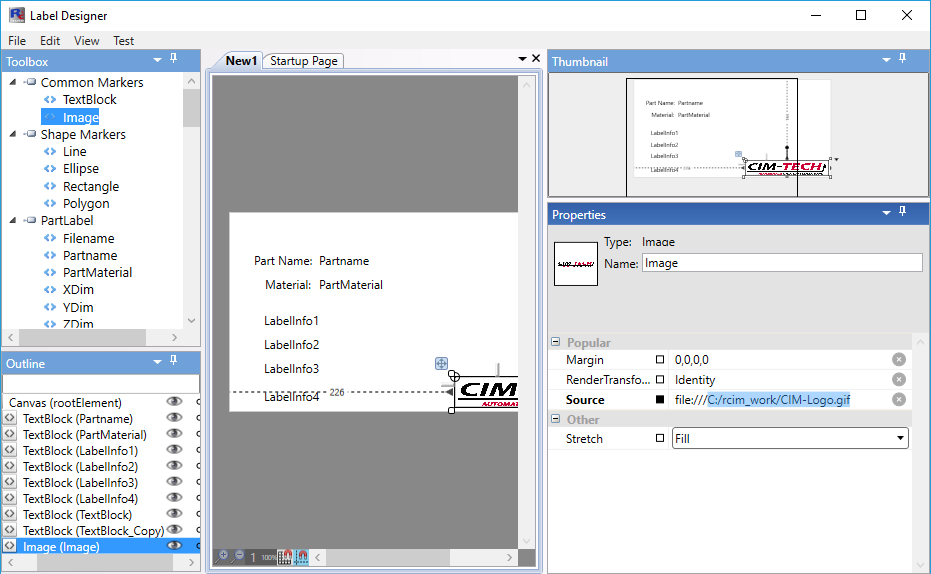Hide TextBlock (LabelInfo3) layer
This screenshot has width=931, height=574.
[174, 482]
